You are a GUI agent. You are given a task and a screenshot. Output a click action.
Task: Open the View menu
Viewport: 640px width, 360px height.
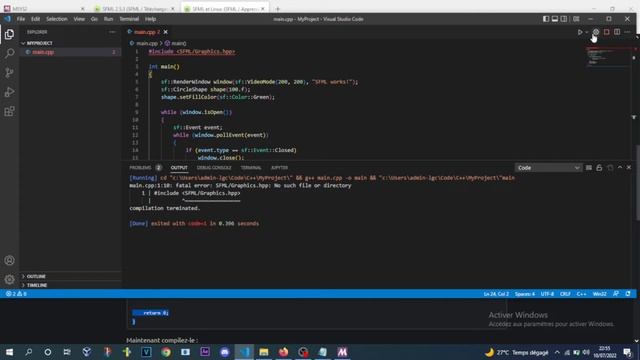(79, 19)
